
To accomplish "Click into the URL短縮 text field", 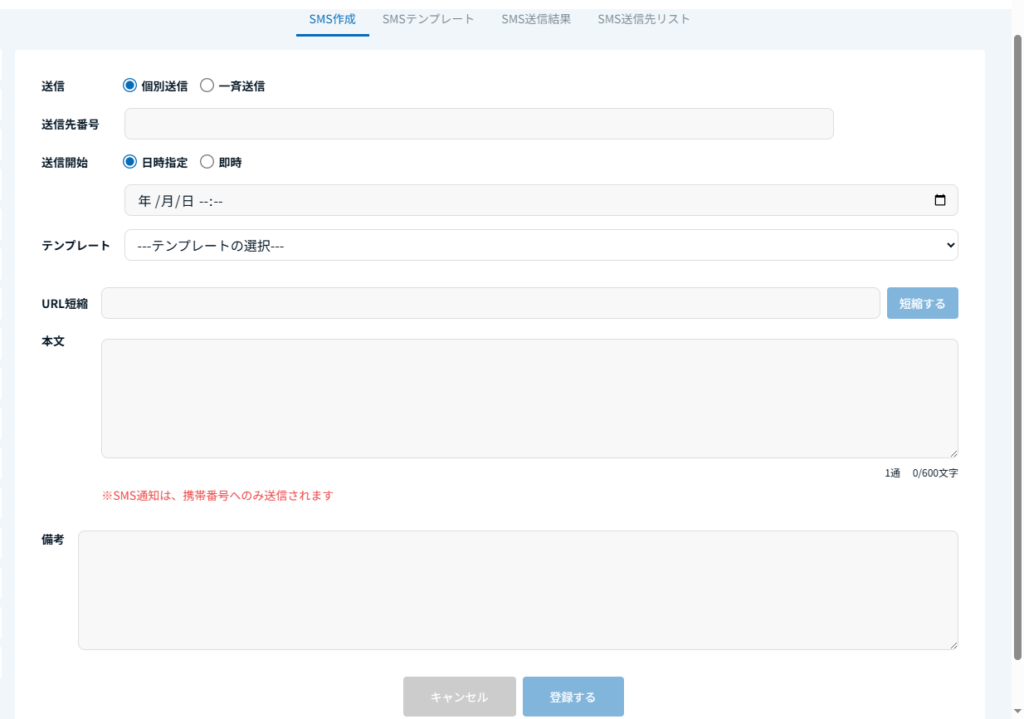I will 490,303.
